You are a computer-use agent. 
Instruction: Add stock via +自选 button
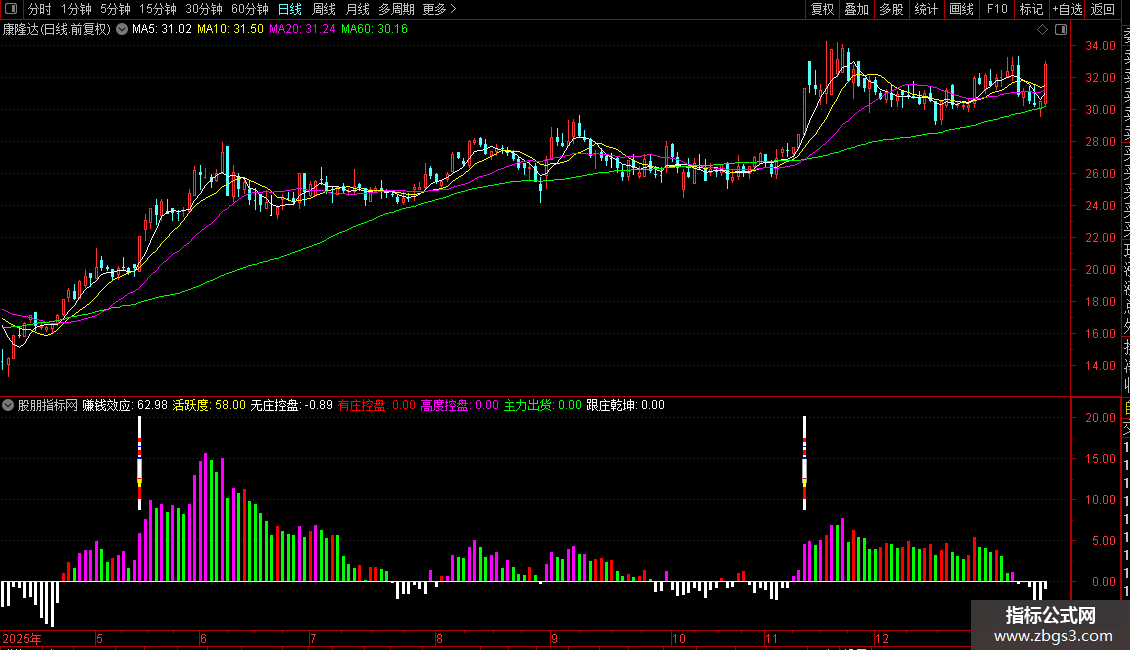coord(1067,9)
